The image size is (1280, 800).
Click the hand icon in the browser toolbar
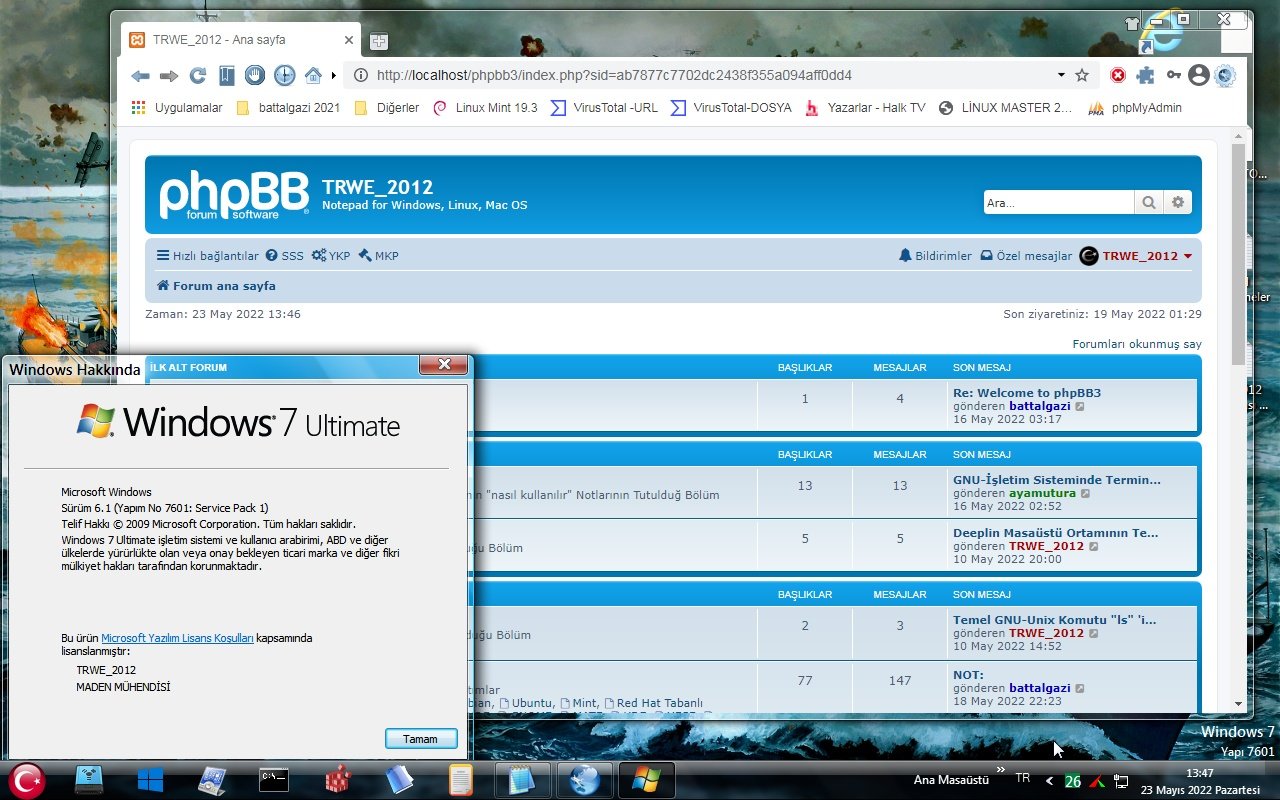(255, 75)
